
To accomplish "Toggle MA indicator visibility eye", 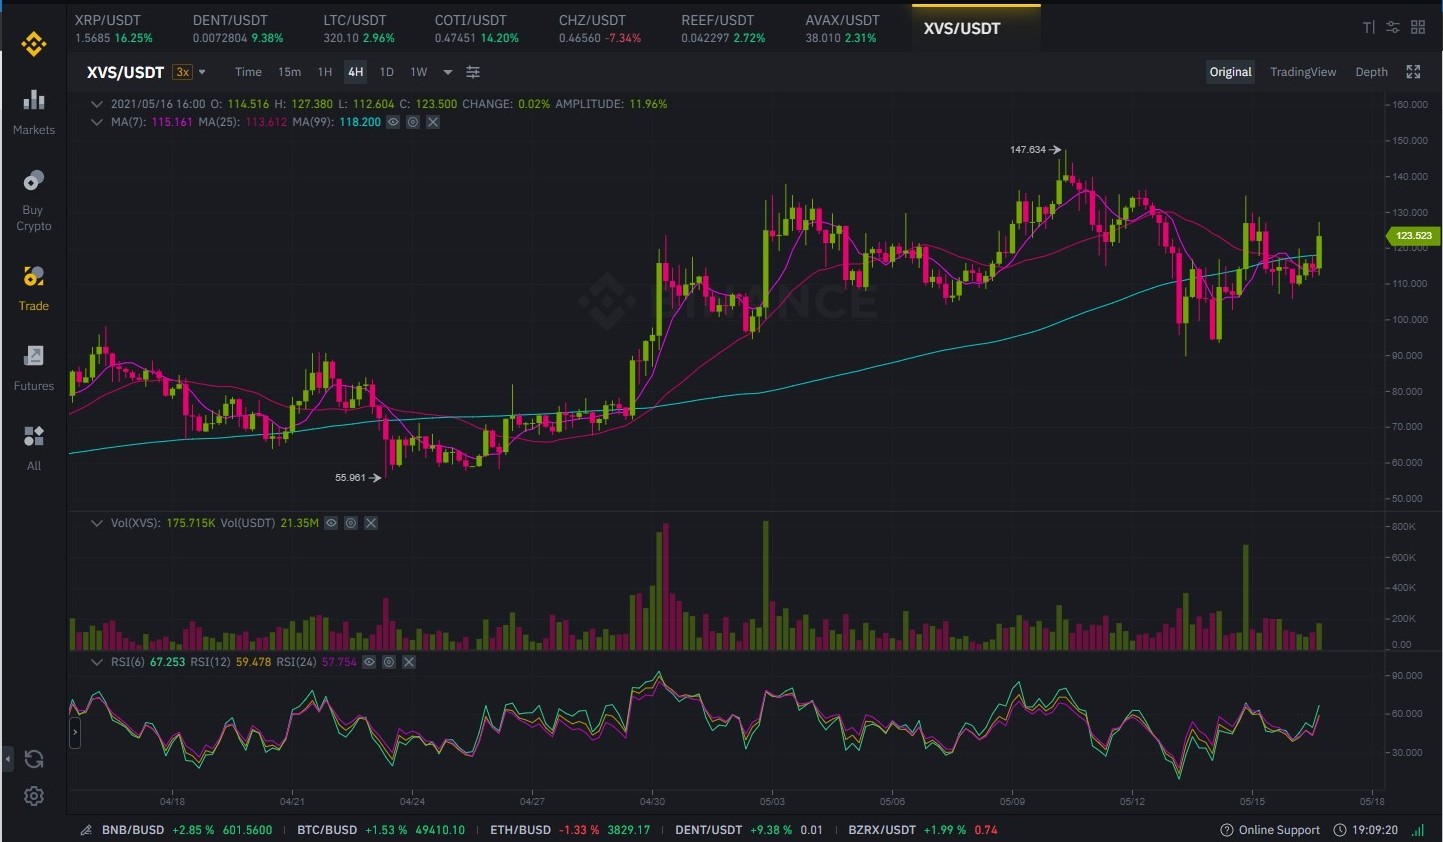I will (x=393, y=122).
